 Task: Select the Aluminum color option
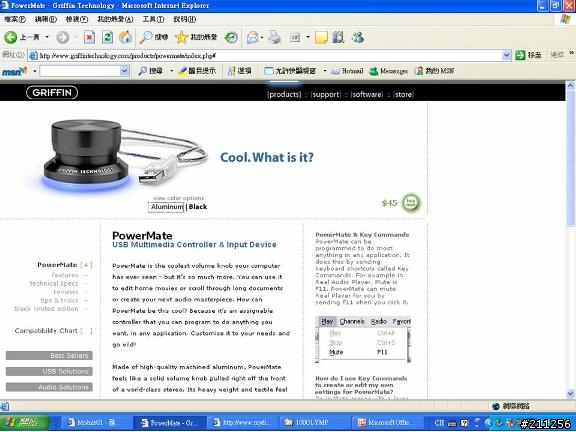(166, 207)
